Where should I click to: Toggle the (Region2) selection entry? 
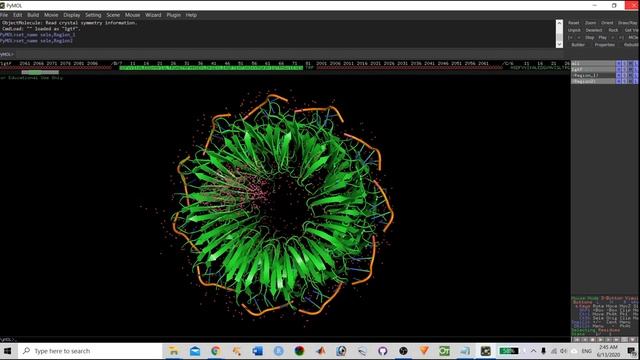click(x=593, y=81)
